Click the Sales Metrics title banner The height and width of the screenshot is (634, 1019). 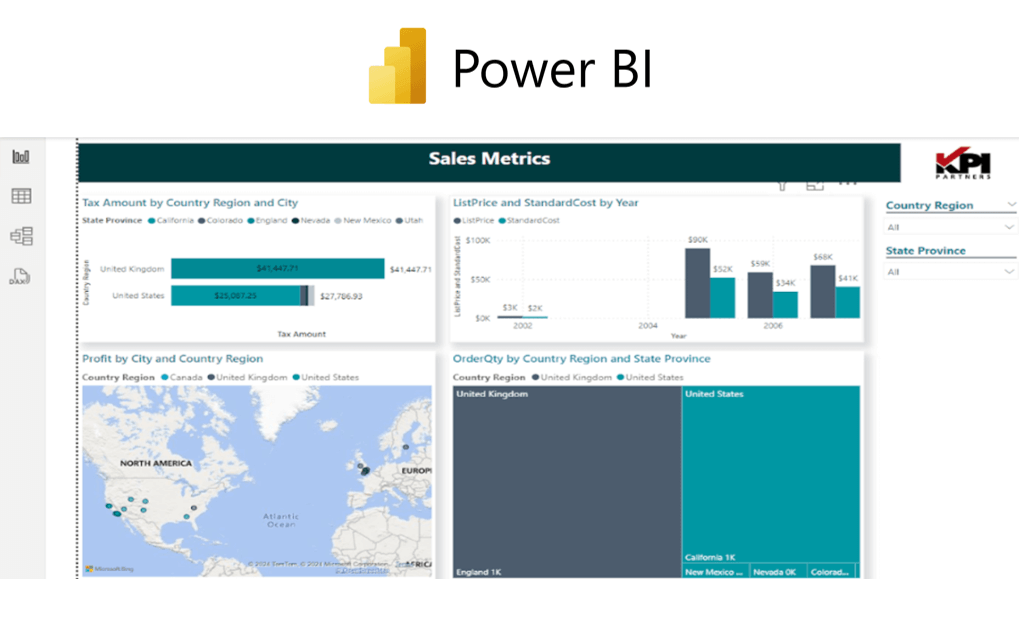pos(489,160)
